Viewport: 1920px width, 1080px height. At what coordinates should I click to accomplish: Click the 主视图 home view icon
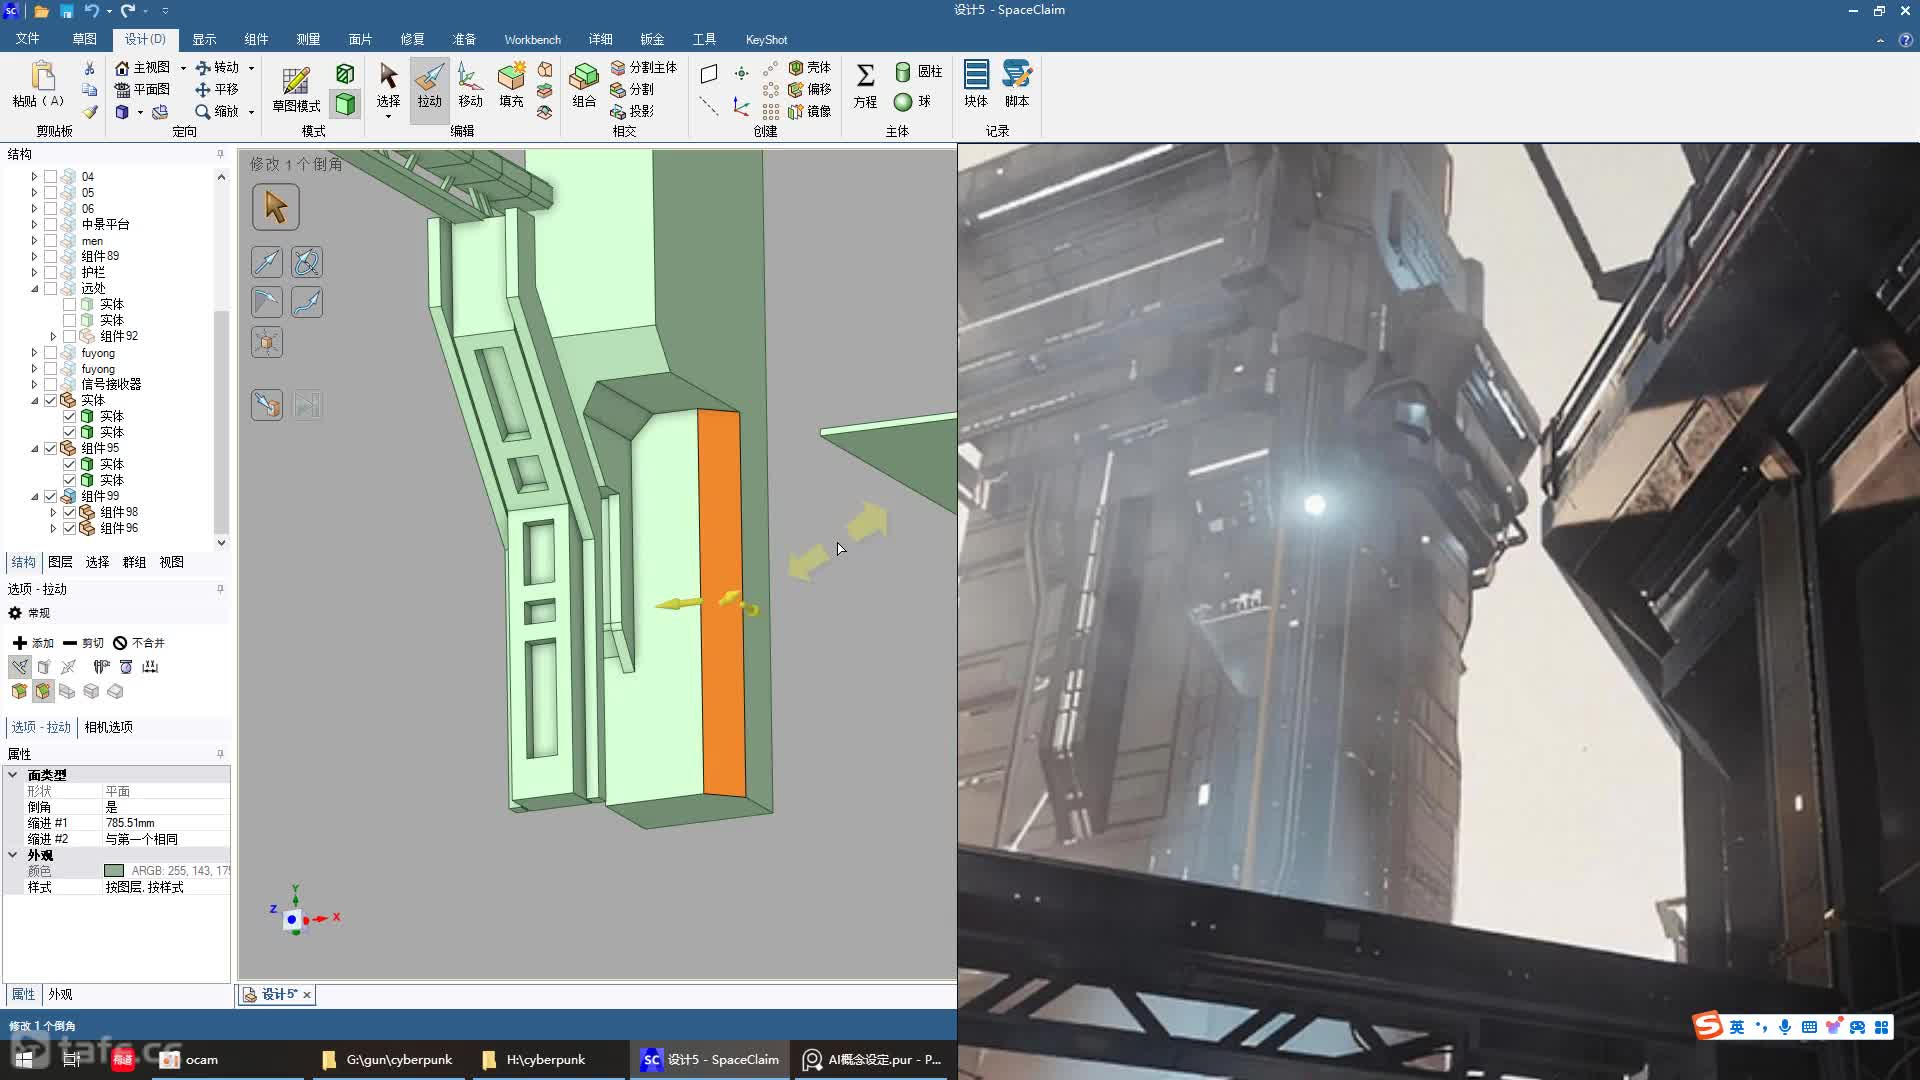(122, 67)
